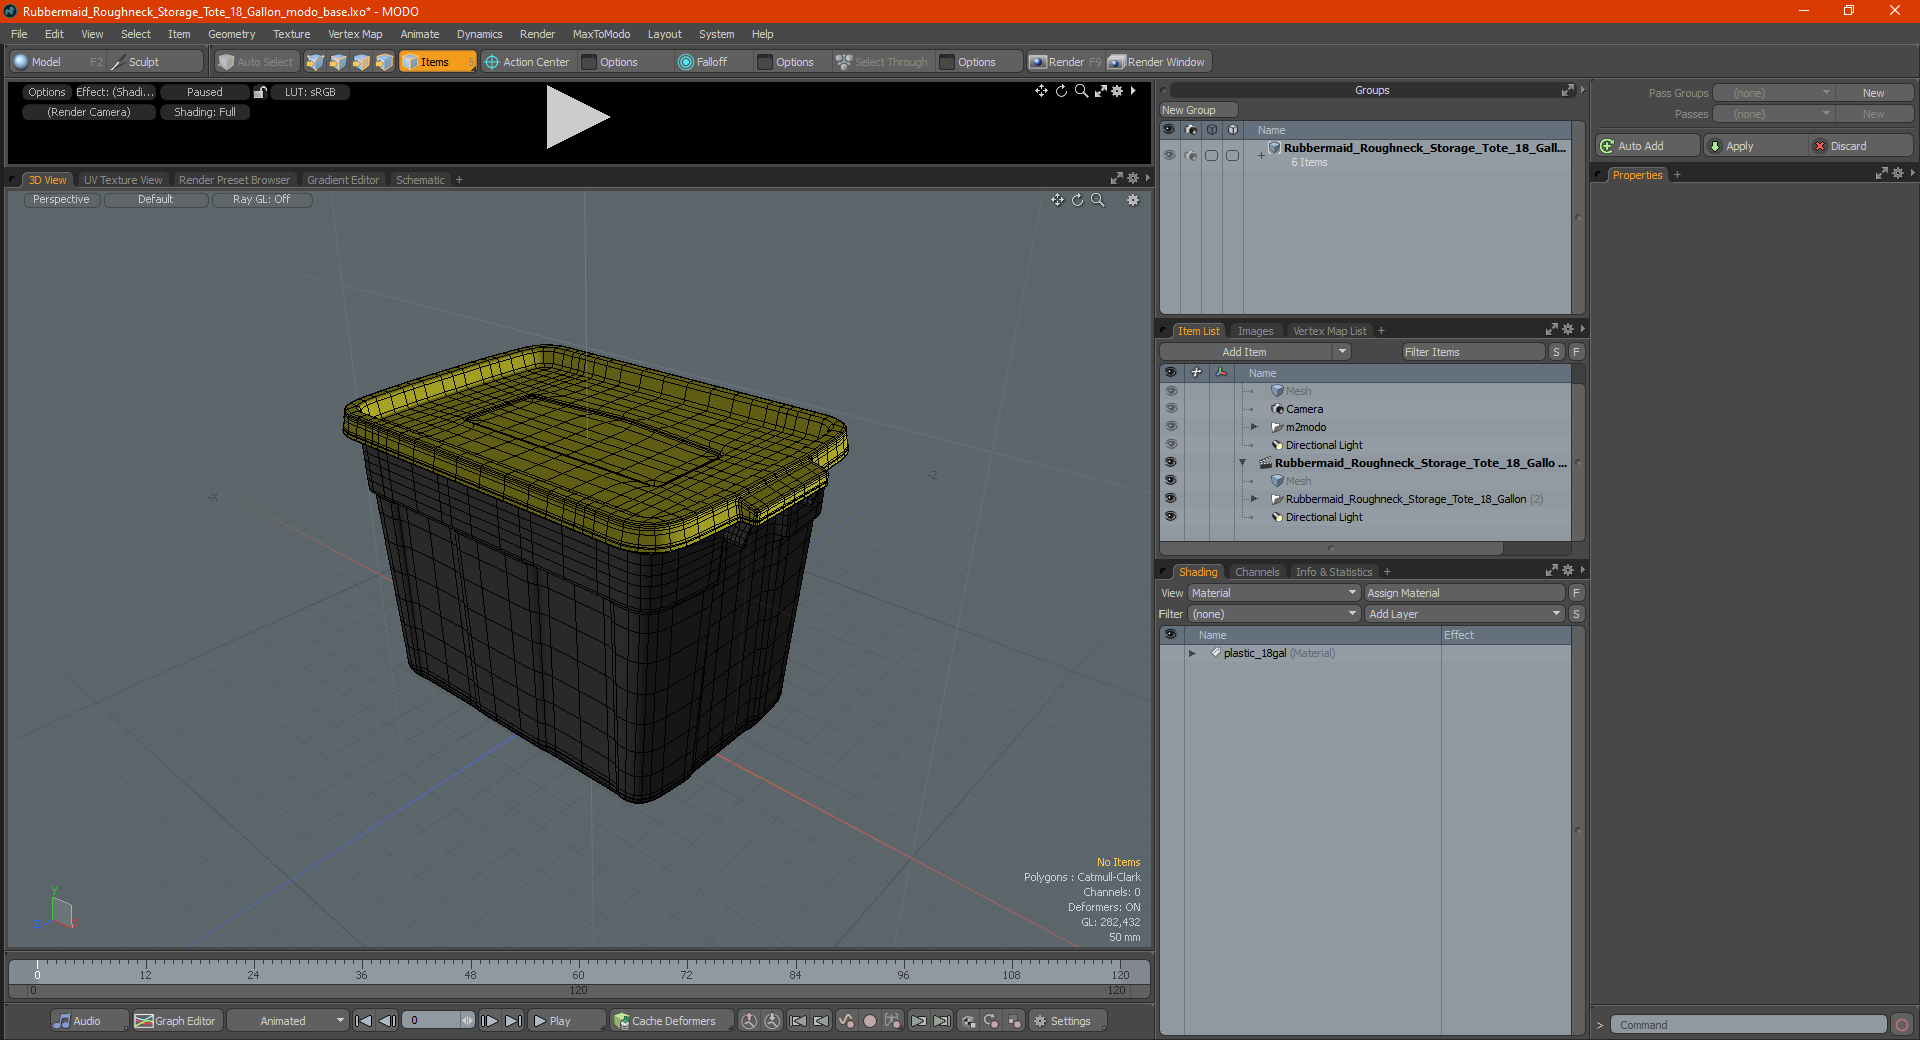The height and width of the screenshot is (1040, 1920).
Task: Click the record keyframe circle icon
Action: point(870,1021)
